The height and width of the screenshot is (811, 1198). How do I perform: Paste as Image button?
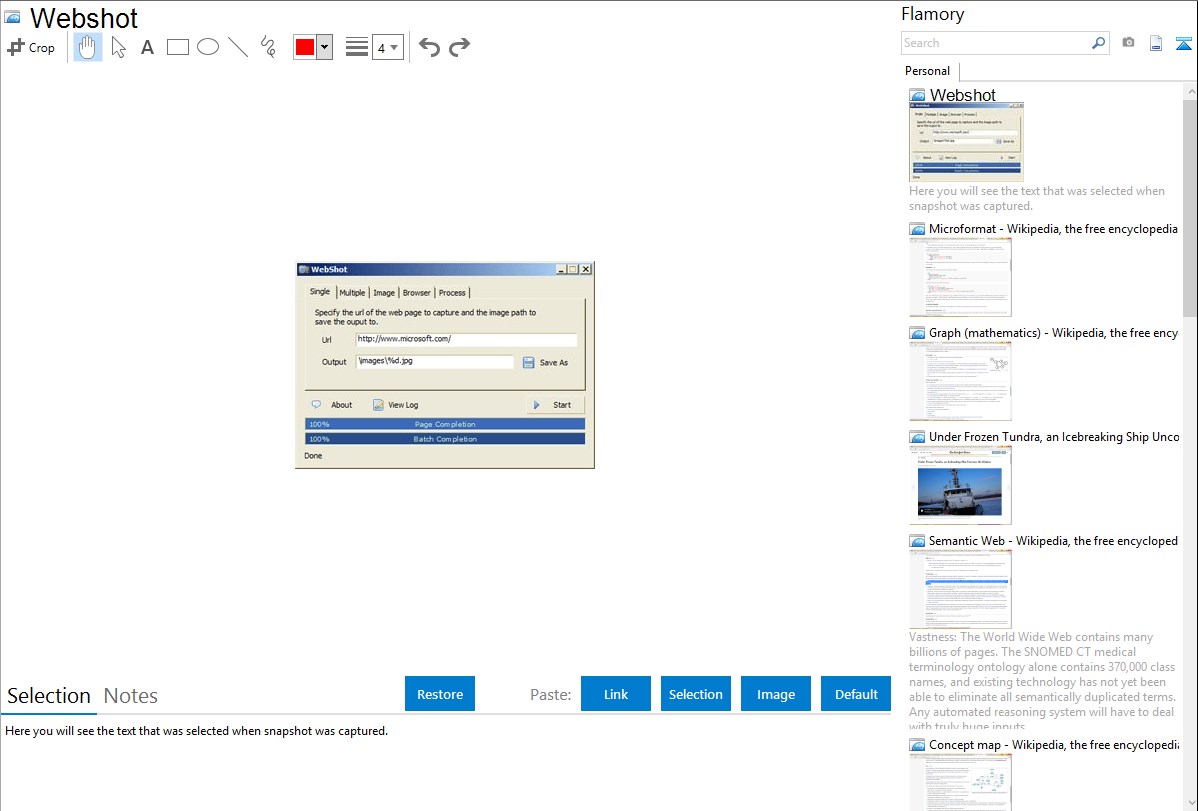(x=775, y=694)
